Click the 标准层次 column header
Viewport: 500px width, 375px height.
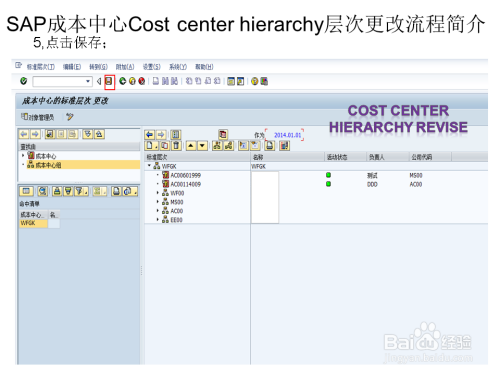(197, 157)
